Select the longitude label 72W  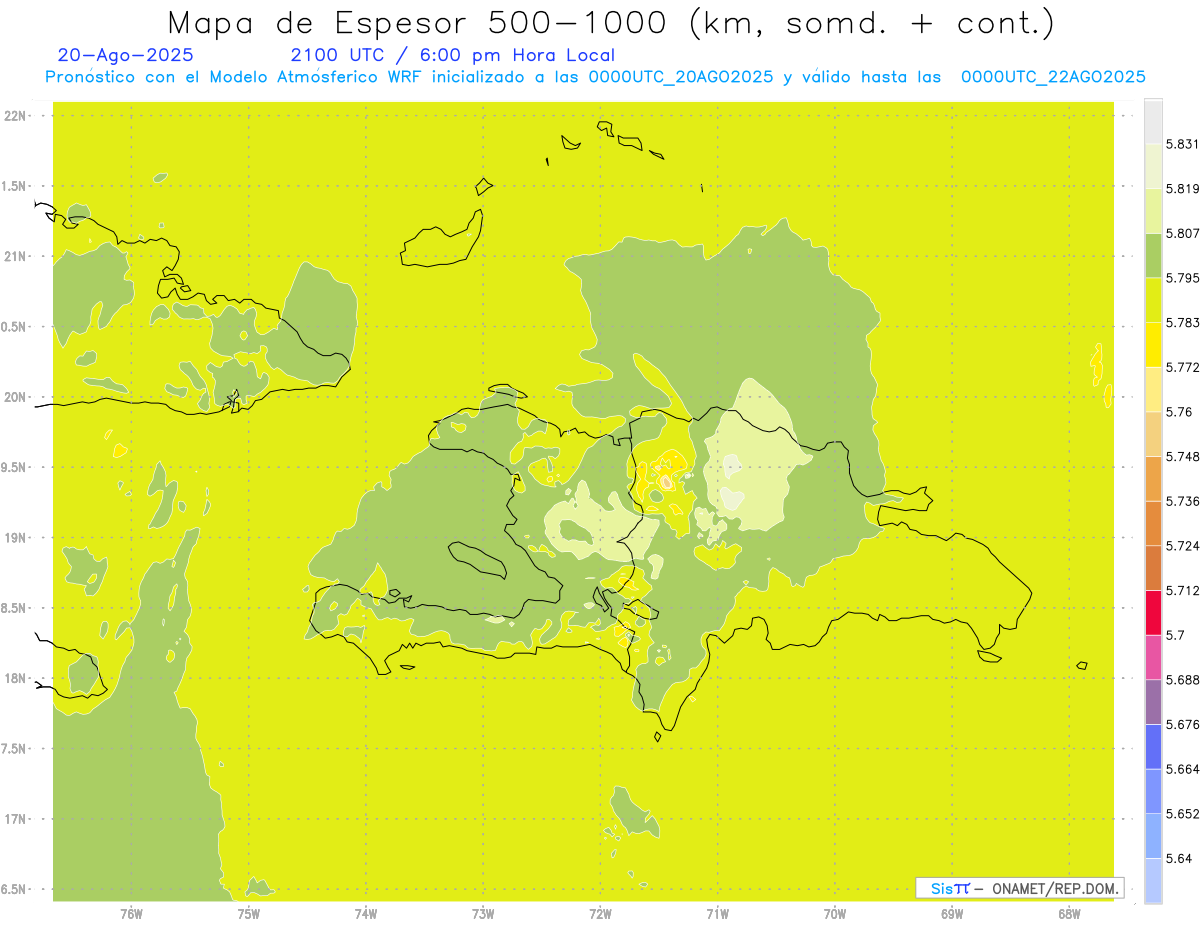click(x=600, y=913)
